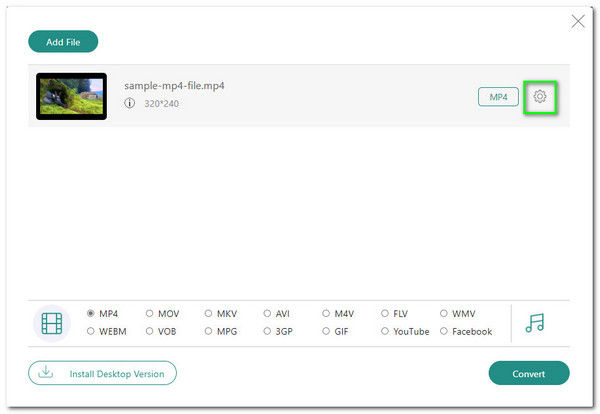Select VOB radio button
This screenshot has height=414, width=600.
tap(149, 331)
